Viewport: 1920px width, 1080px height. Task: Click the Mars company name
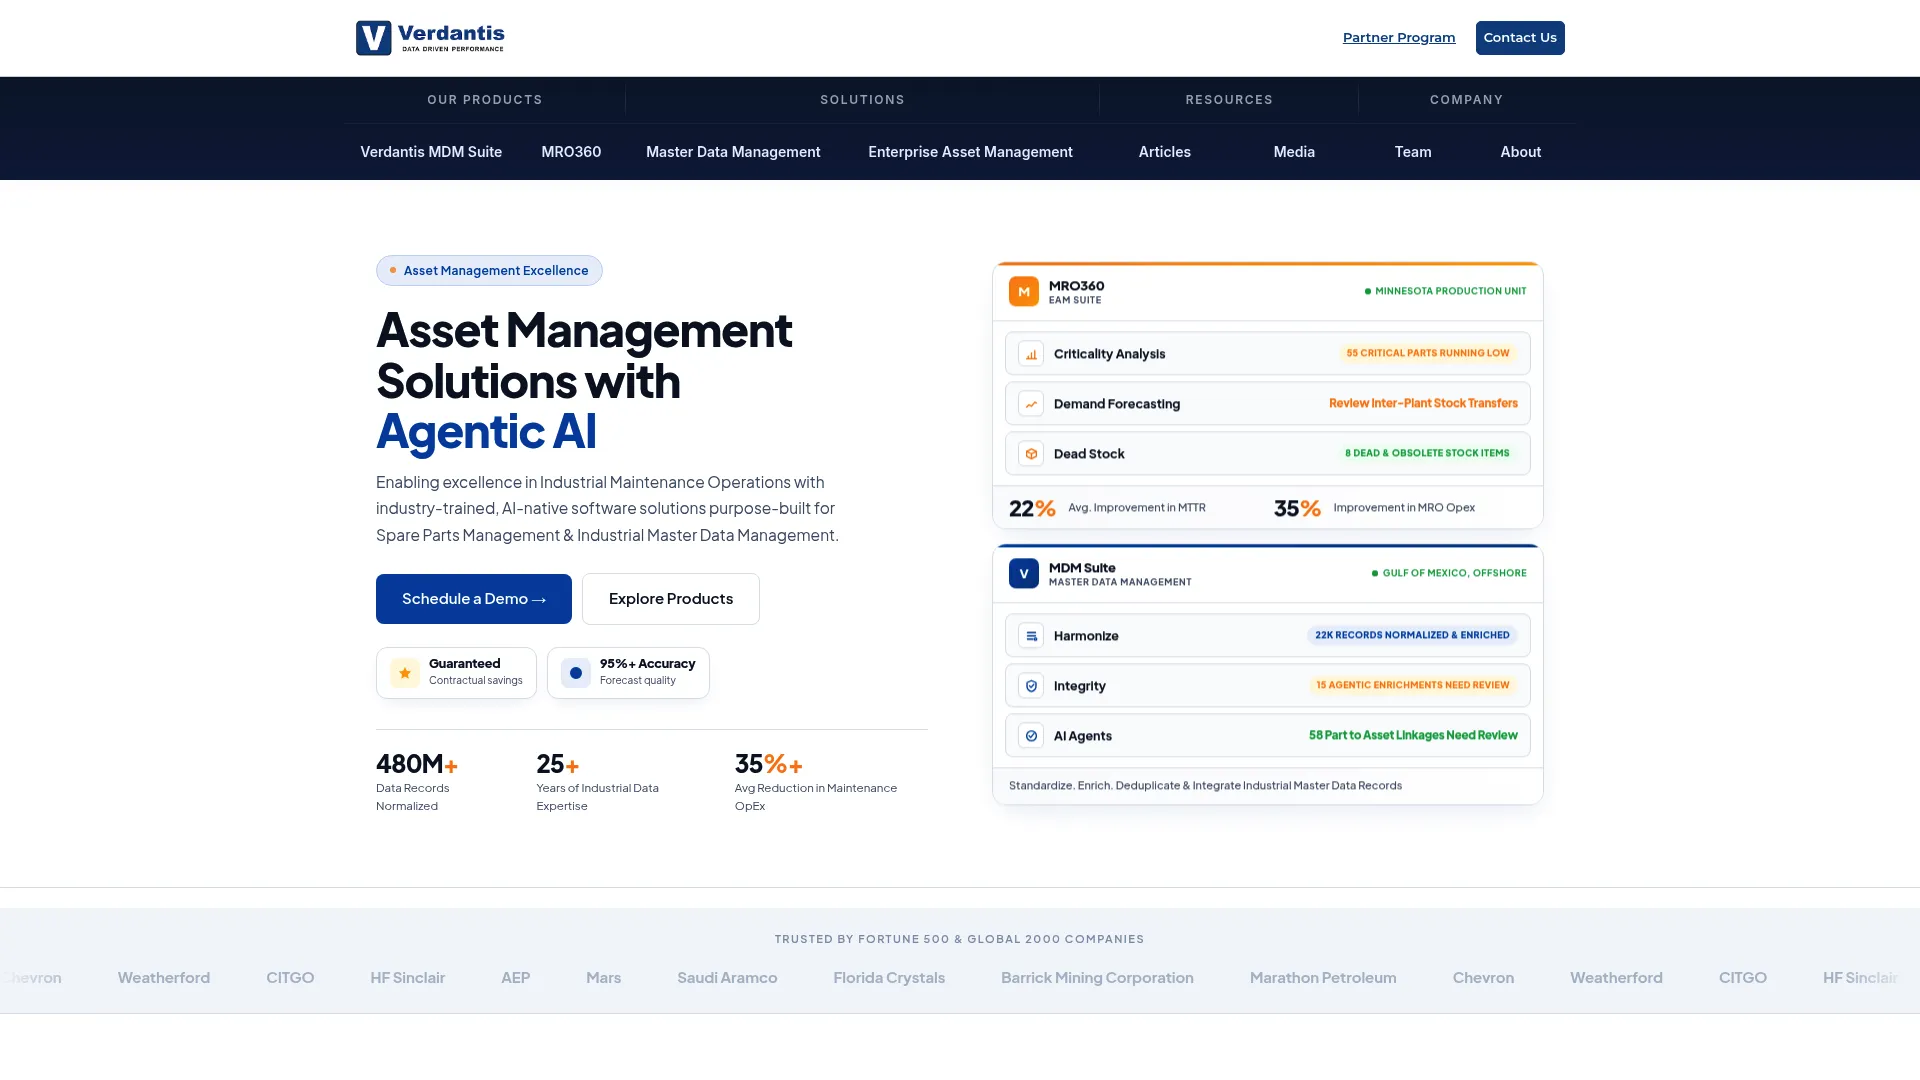[603, 978]
